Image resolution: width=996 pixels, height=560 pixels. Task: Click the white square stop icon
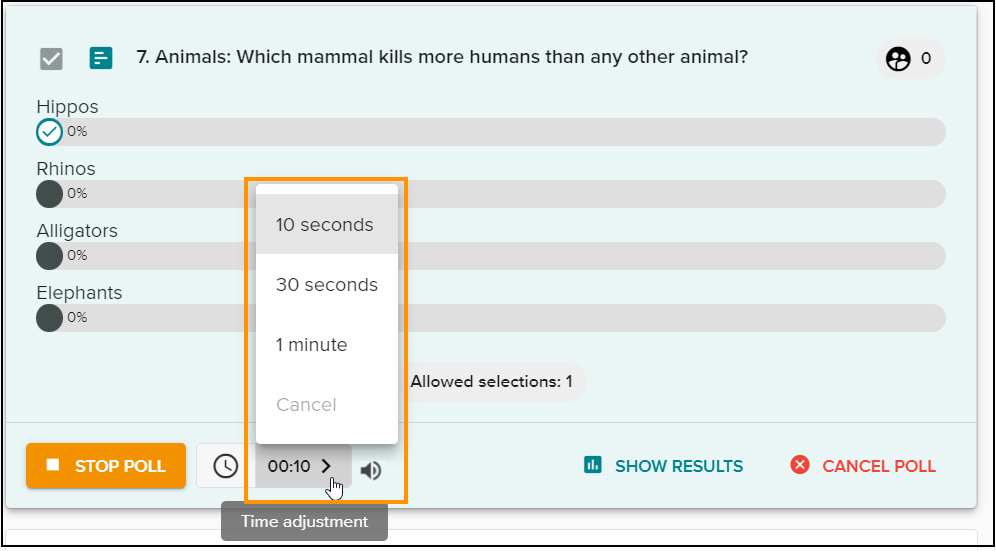(53, 465)
